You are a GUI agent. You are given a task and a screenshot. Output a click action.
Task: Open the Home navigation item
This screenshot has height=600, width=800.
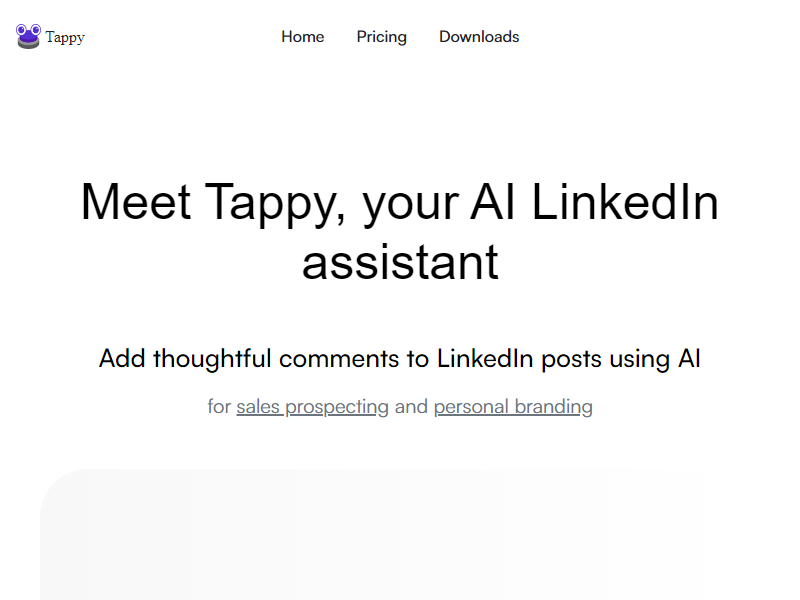[302, 37]
